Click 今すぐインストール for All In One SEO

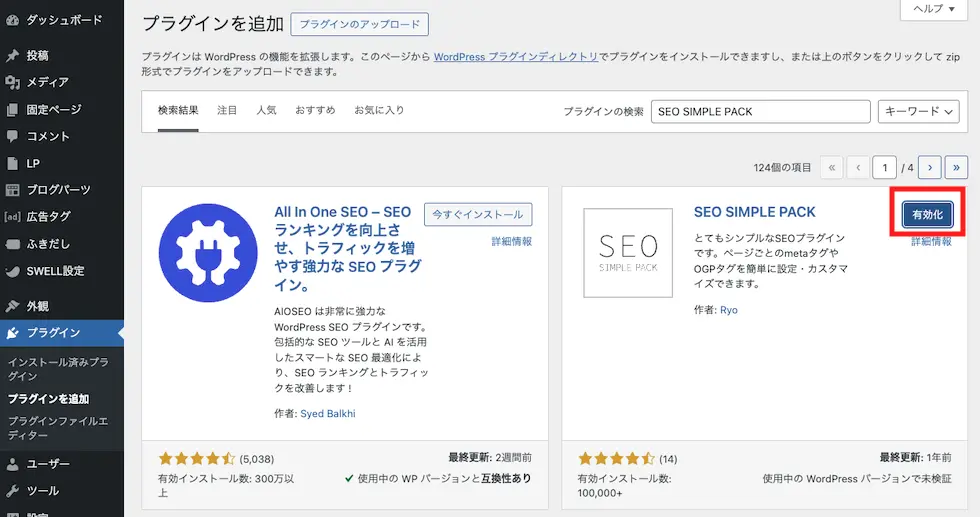pos(478,214)
